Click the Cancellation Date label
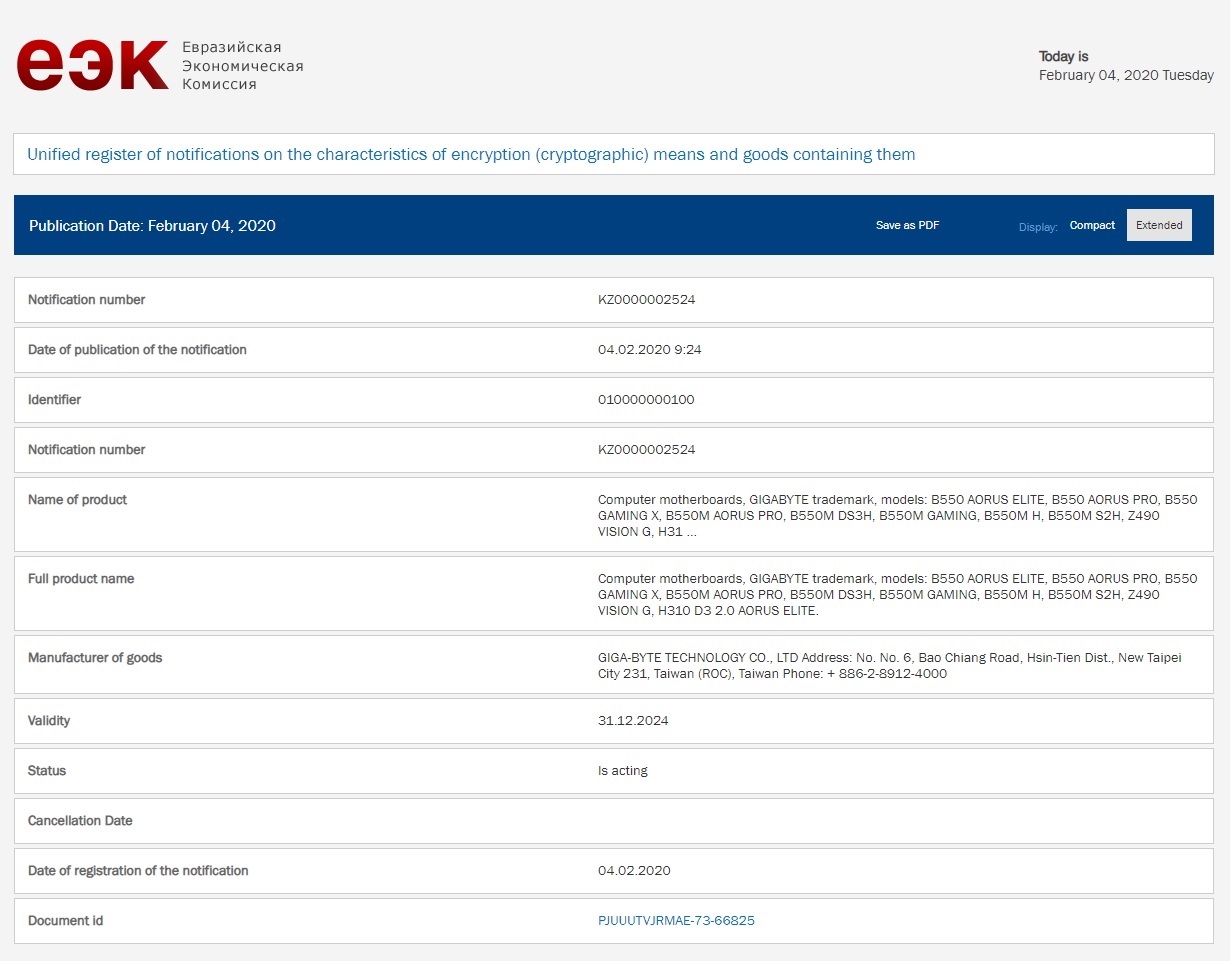1232x964 pixels. tap(80, 820)
